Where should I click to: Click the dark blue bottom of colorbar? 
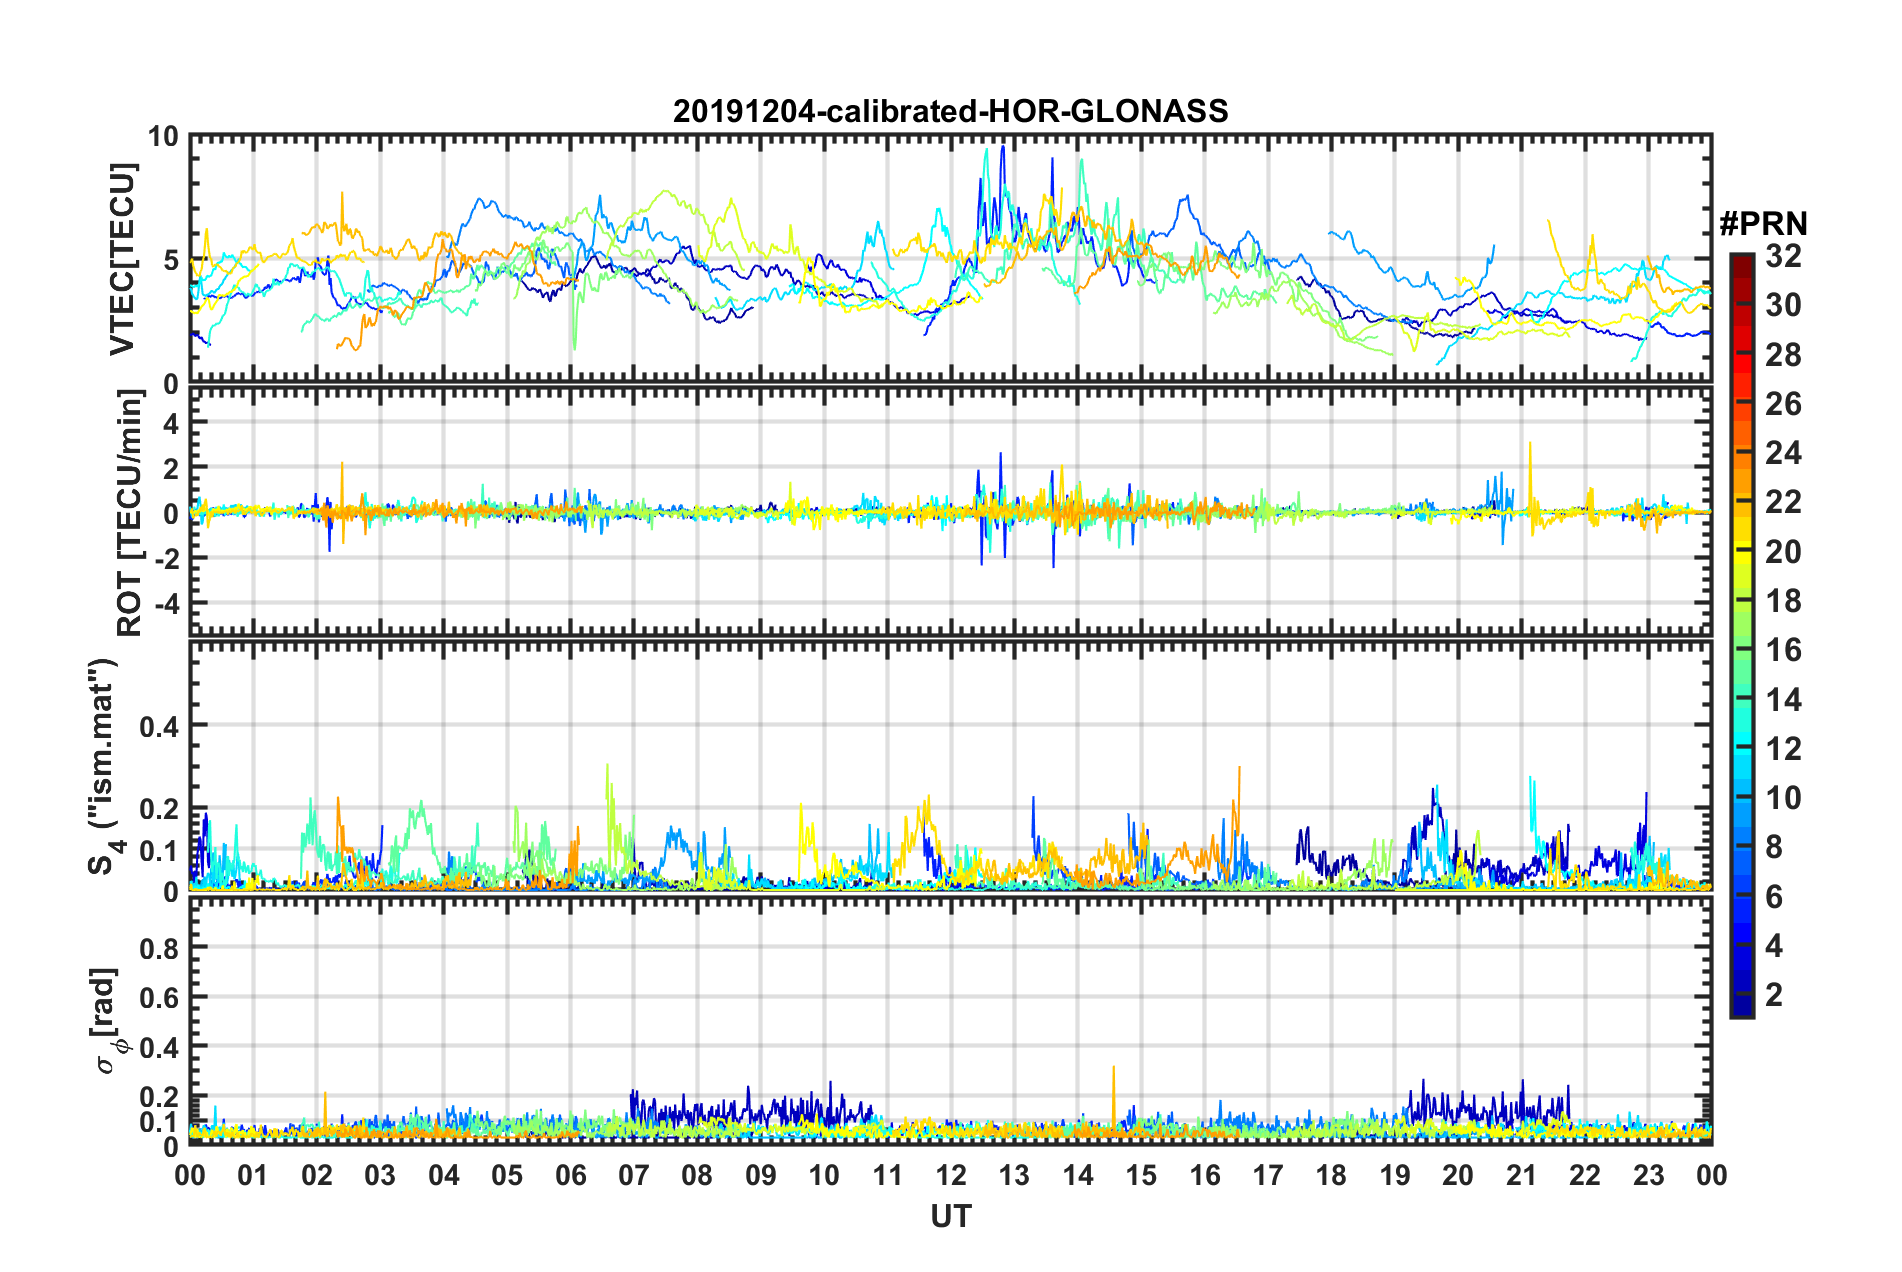1741,1008
